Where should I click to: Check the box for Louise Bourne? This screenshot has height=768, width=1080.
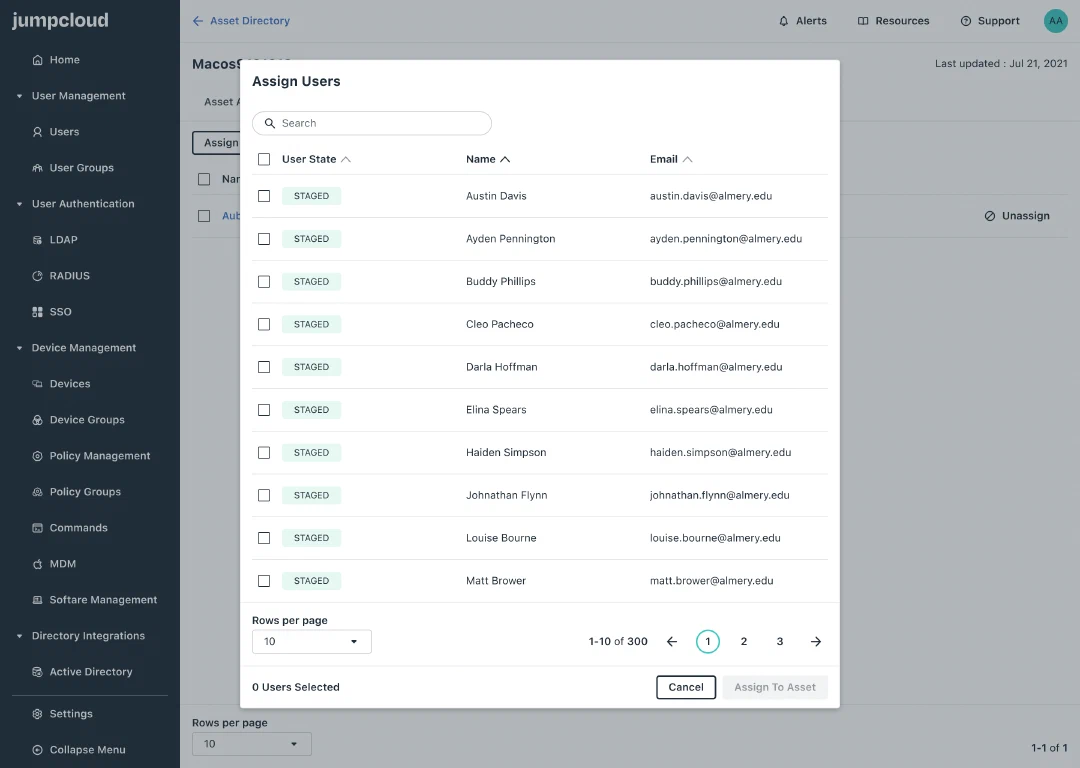264,538
